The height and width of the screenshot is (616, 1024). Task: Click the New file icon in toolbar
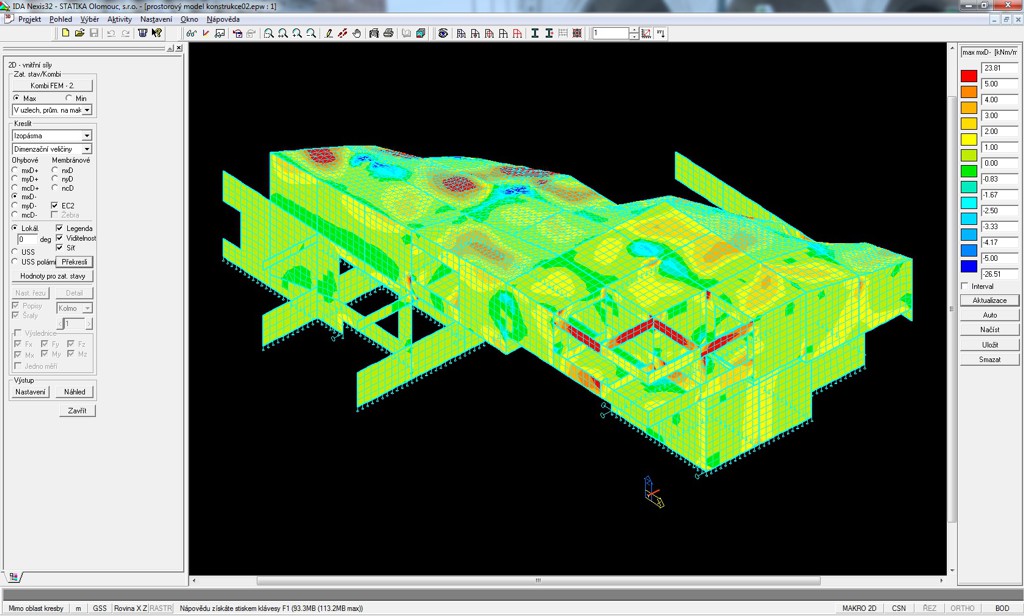[66, 33]
